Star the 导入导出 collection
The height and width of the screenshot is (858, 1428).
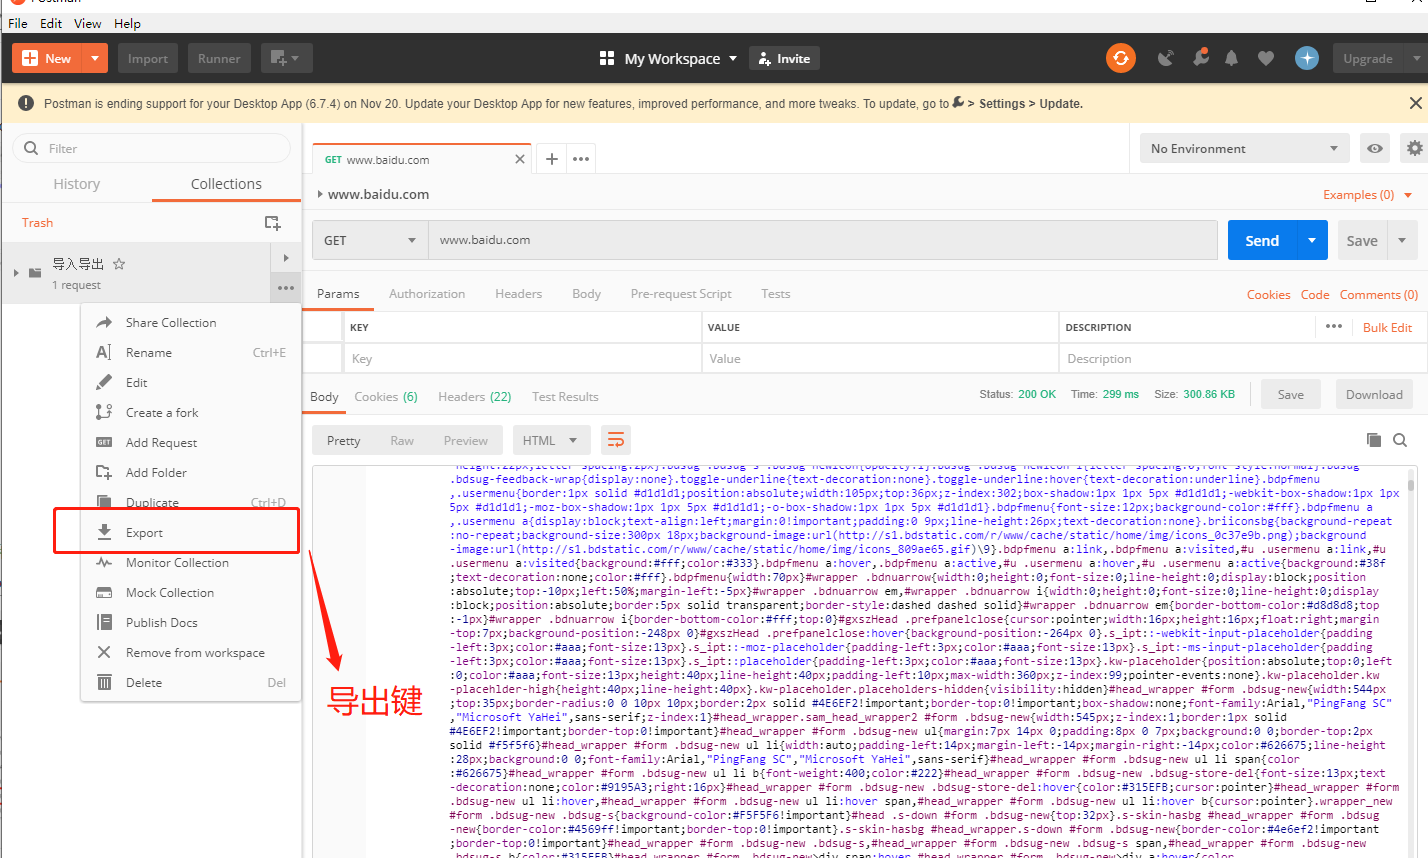[119, 264]
